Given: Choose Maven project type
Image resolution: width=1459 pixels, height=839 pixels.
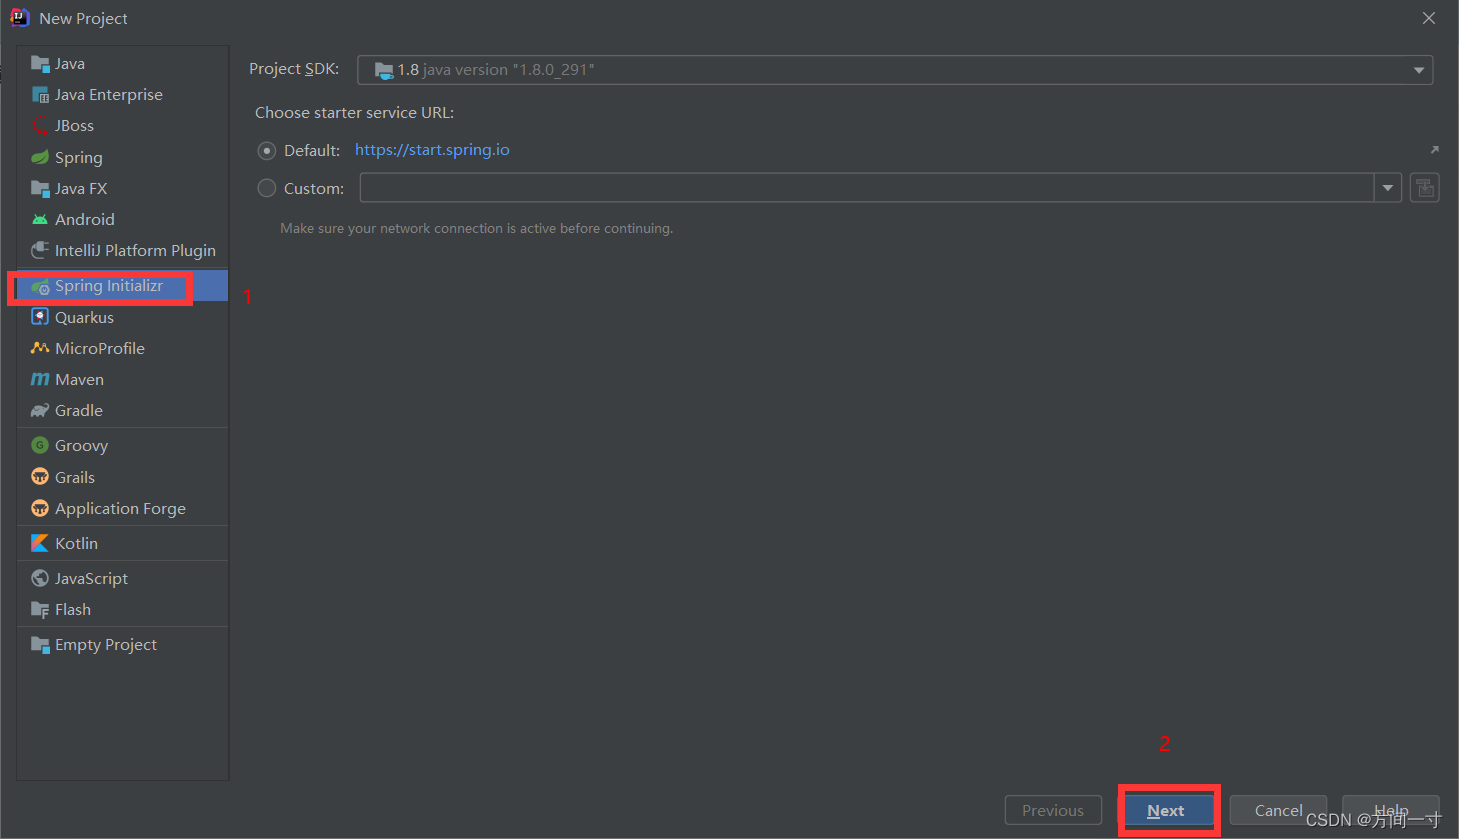Looking at the screenshot, I should (80, 380).
